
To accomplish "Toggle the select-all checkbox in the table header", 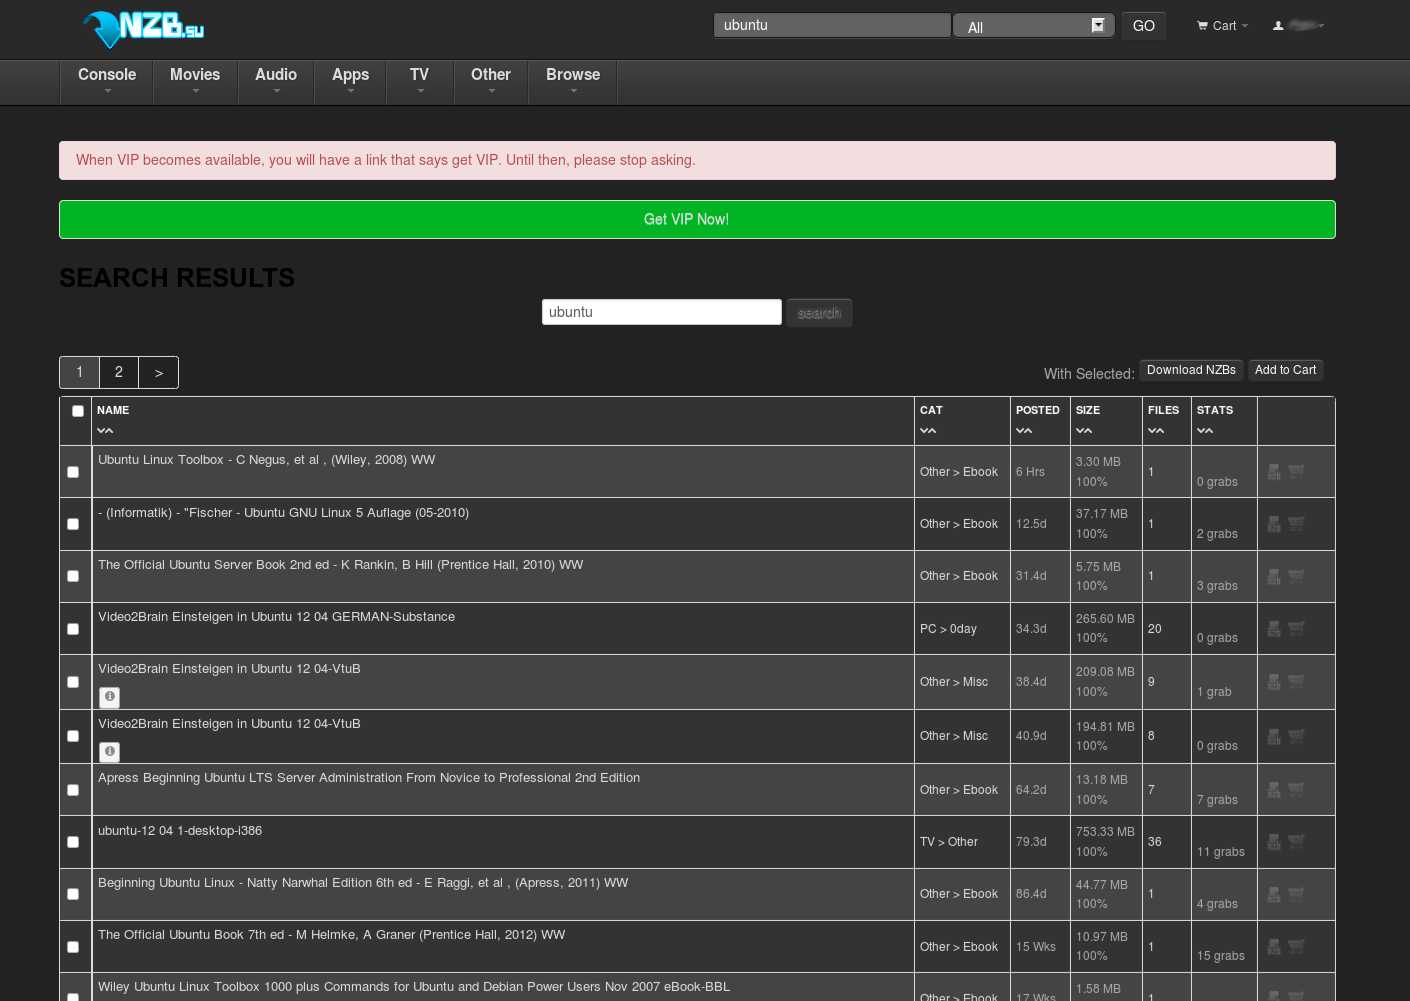I will (x=78, y=411).
